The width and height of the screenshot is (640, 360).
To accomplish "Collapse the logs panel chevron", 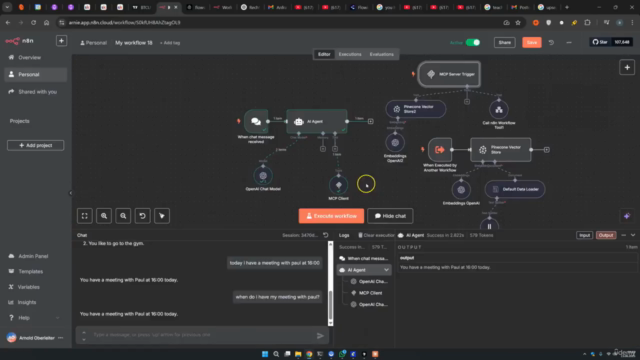I will coord(633,235).
